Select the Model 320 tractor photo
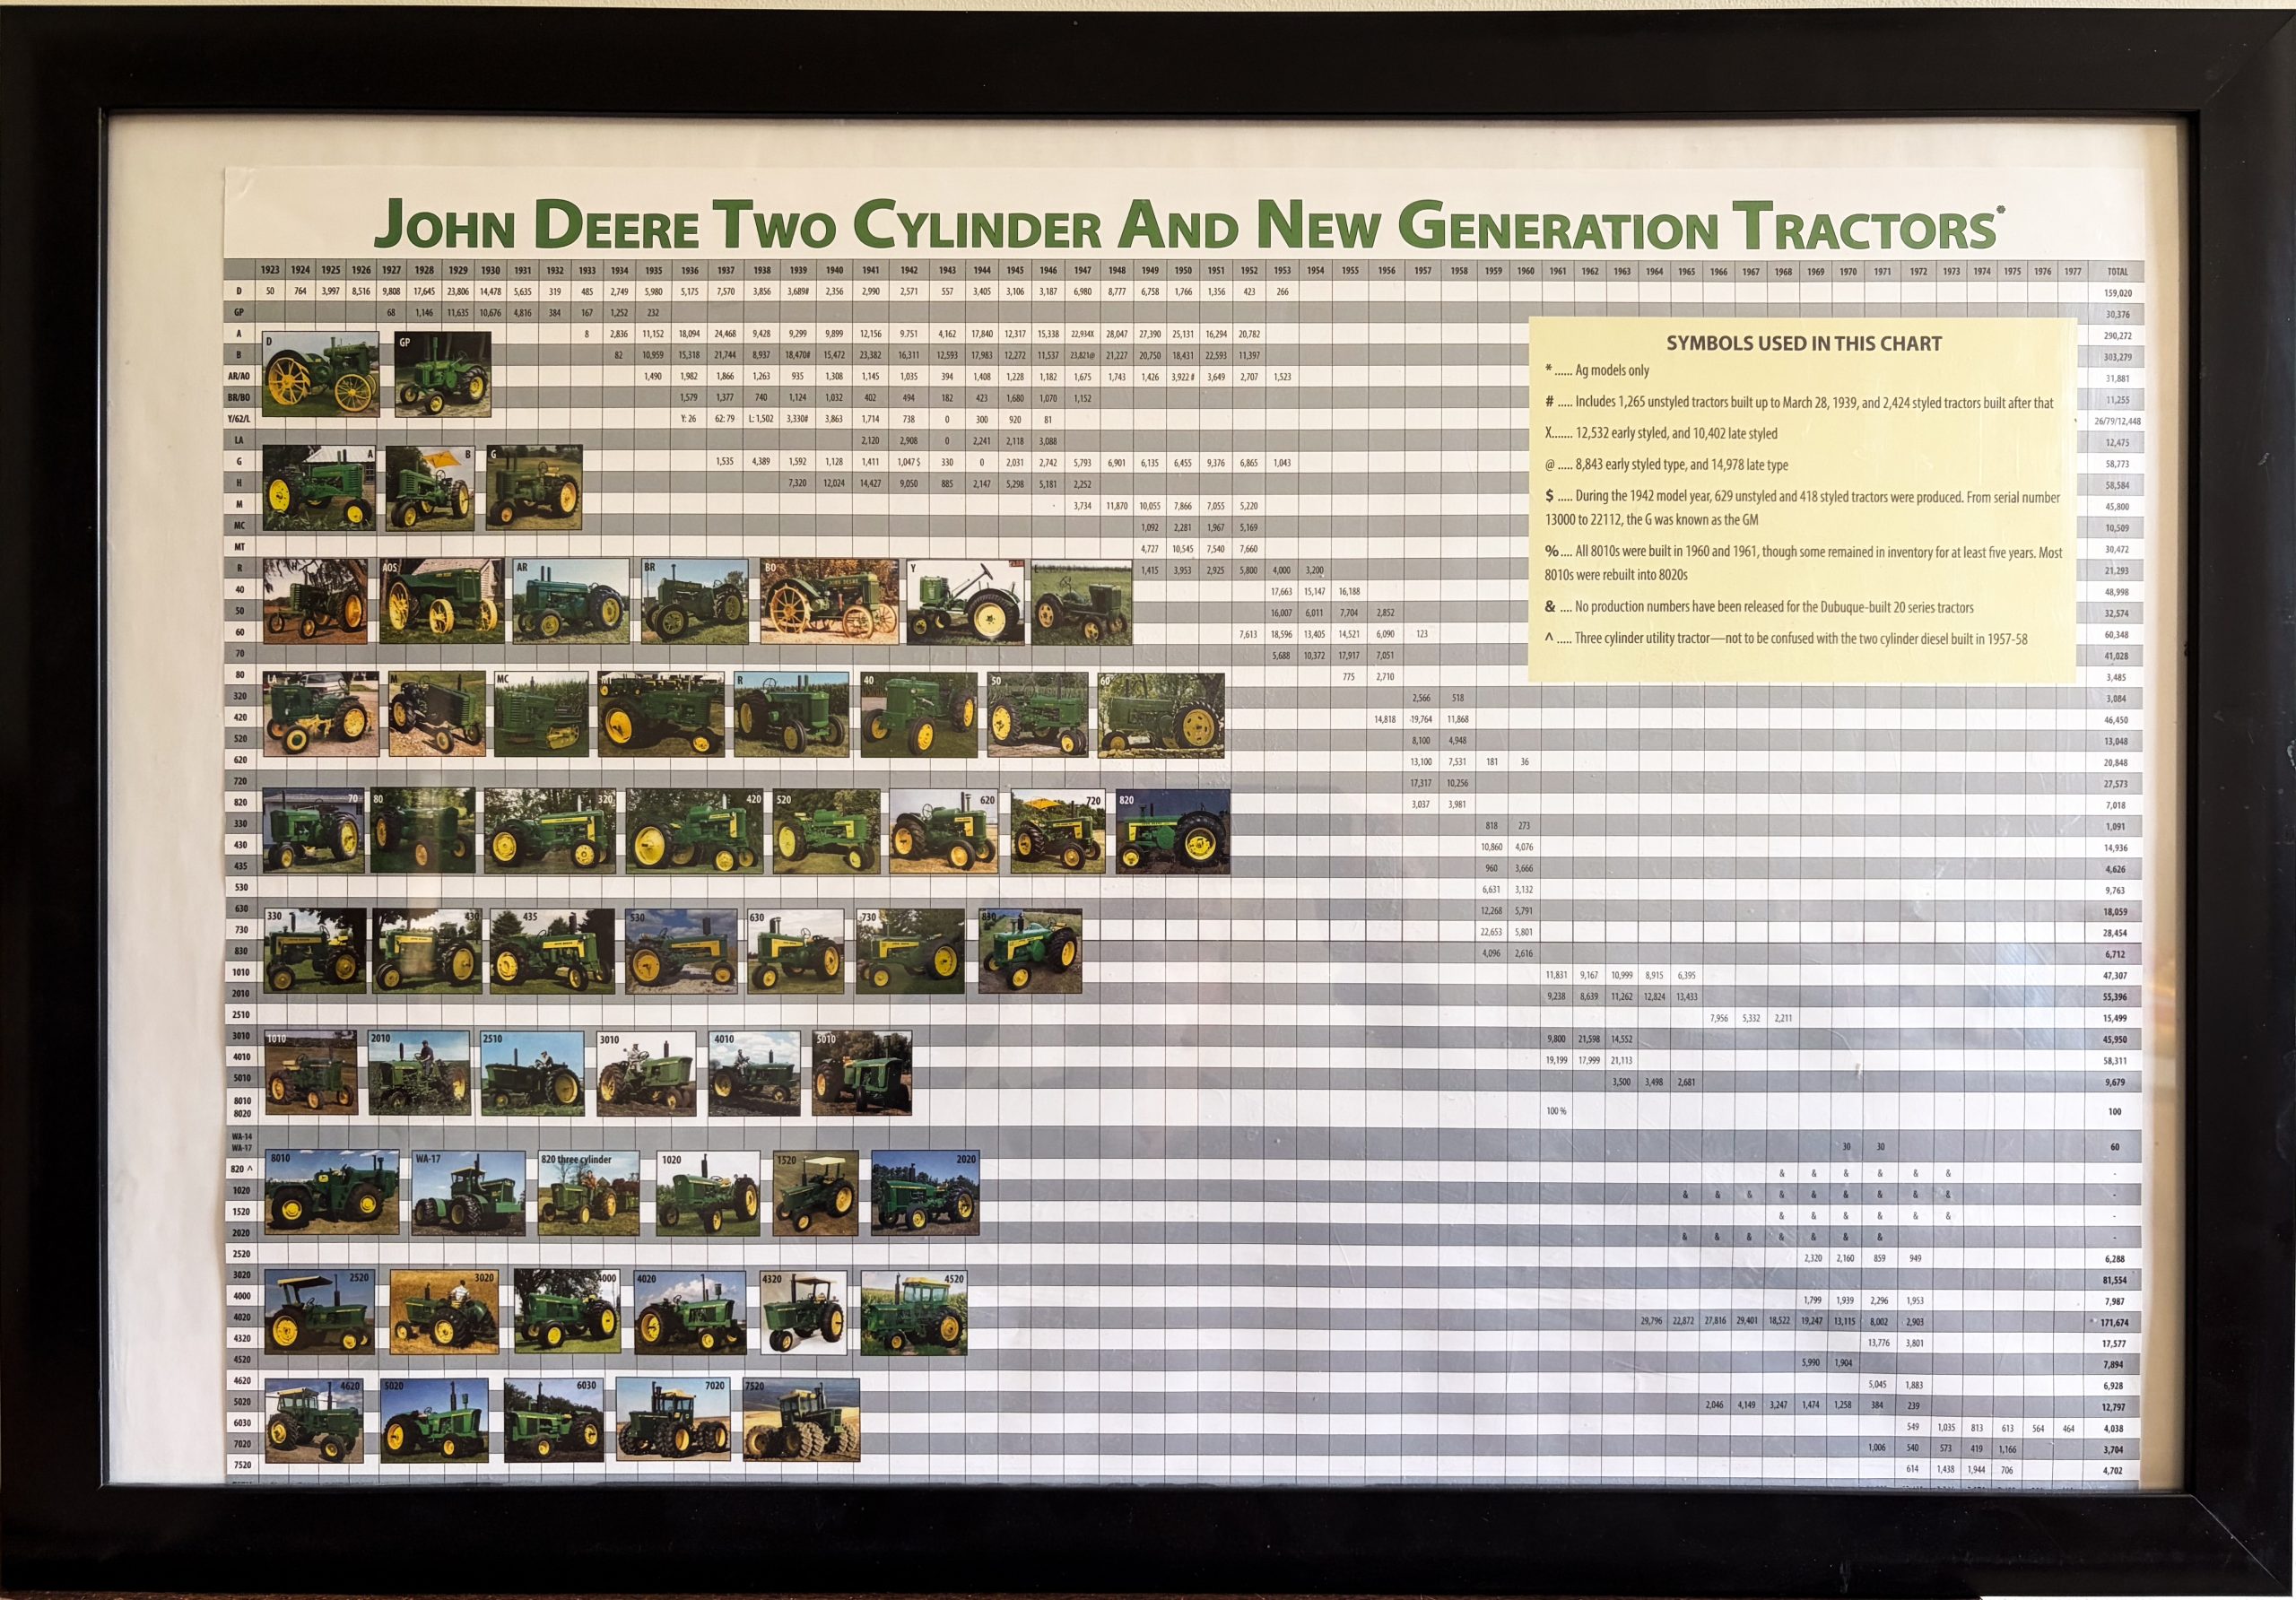The width and height of the screenshot is (2296, 1600). pos(549,831)
